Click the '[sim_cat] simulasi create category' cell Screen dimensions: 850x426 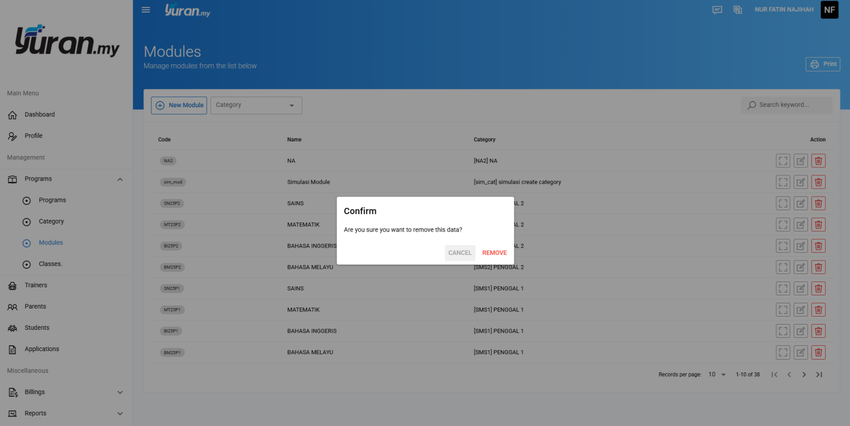517,182
